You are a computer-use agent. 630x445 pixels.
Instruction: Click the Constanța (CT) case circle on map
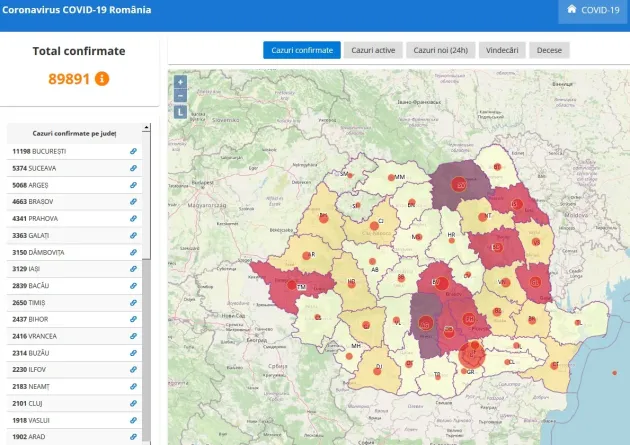(x=554, y=365)
